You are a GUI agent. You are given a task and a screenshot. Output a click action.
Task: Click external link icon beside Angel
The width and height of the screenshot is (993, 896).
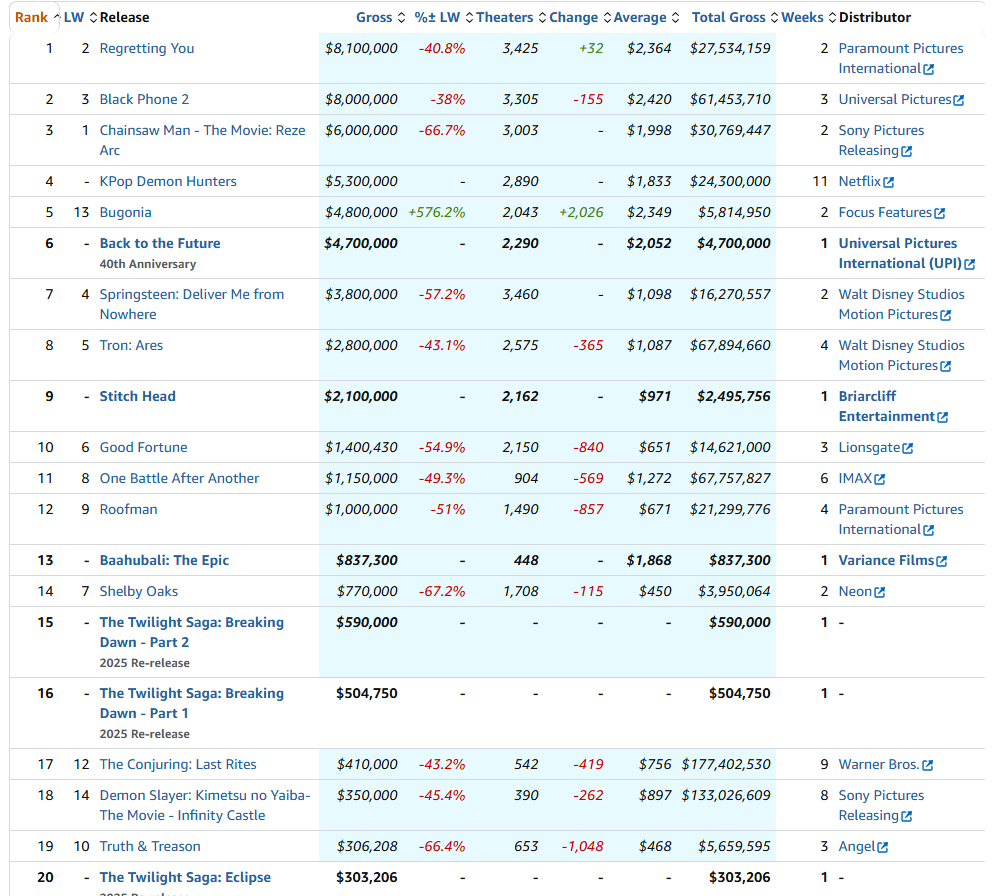[x=883, y=847]
